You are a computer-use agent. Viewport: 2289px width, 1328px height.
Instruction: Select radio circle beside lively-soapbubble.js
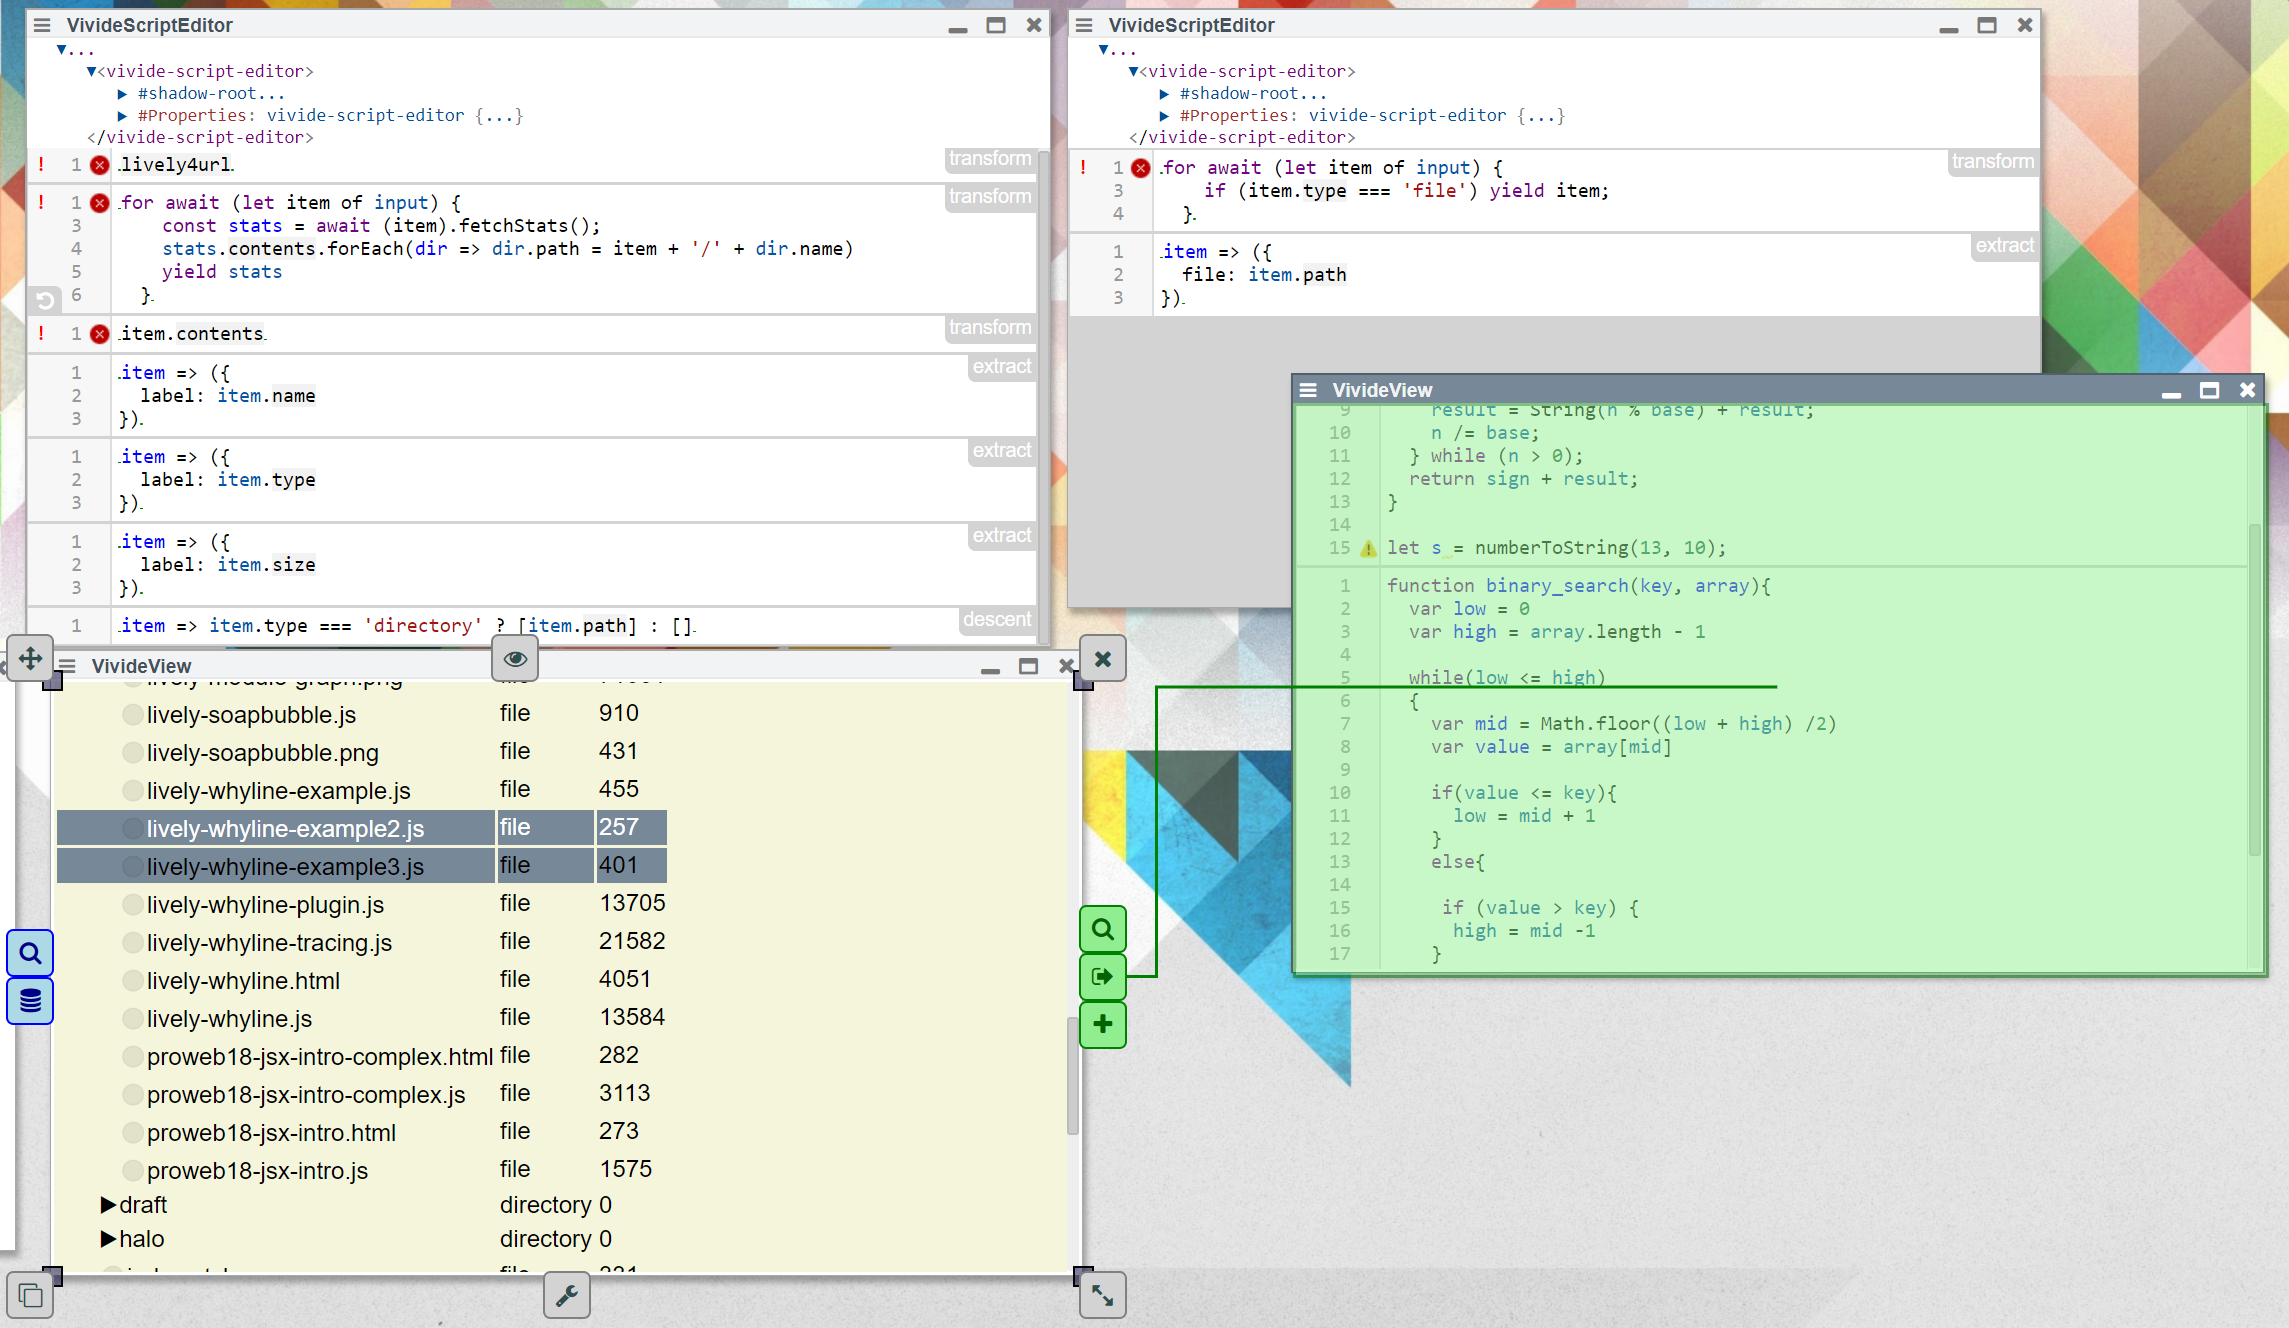pos(132,714)
